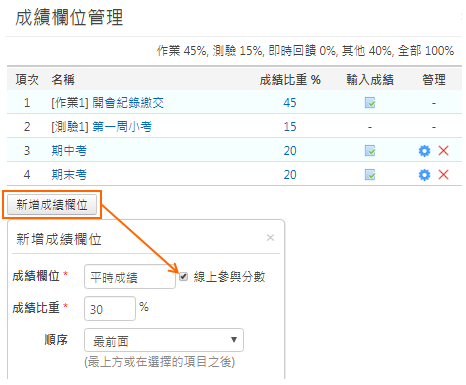
Task: Click the 成績比重 percent input field
Action: pyautogui.click(x=110, y=309)
